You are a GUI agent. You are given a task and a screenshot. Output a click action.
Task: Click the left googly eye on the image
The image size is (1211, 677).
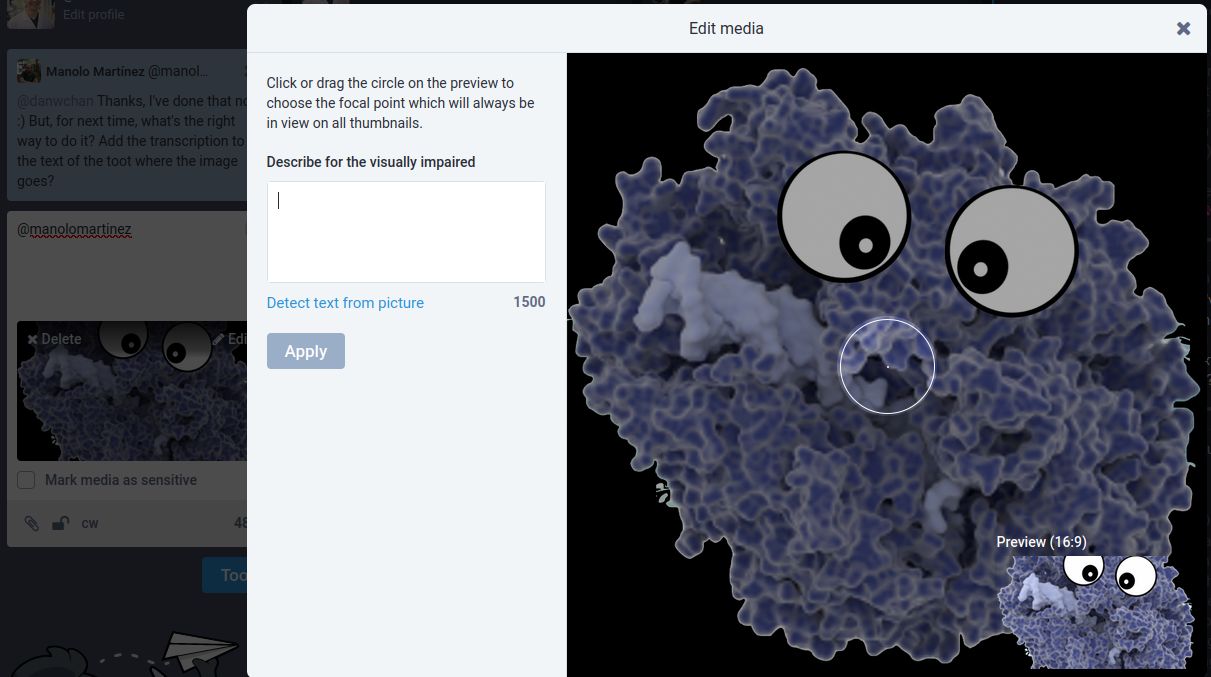point(844,217)
